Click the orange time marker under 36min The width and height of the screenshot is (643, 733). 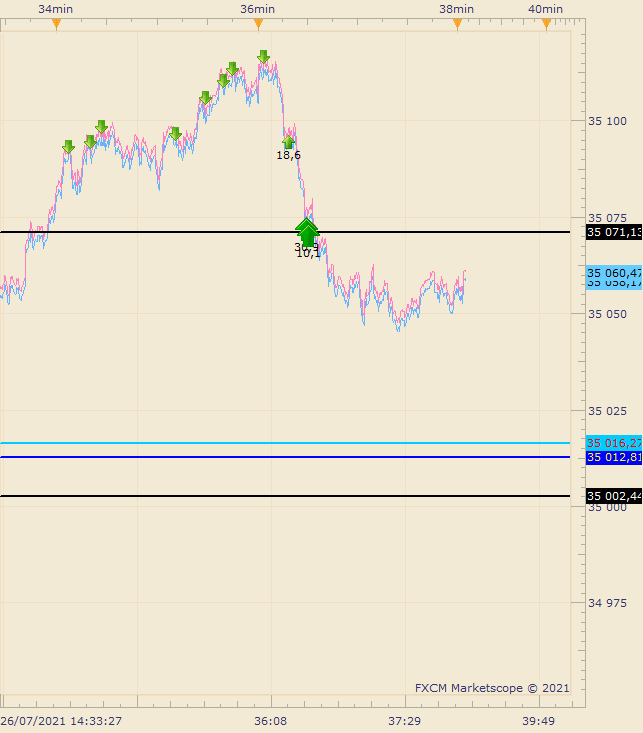tap(258, 24)
